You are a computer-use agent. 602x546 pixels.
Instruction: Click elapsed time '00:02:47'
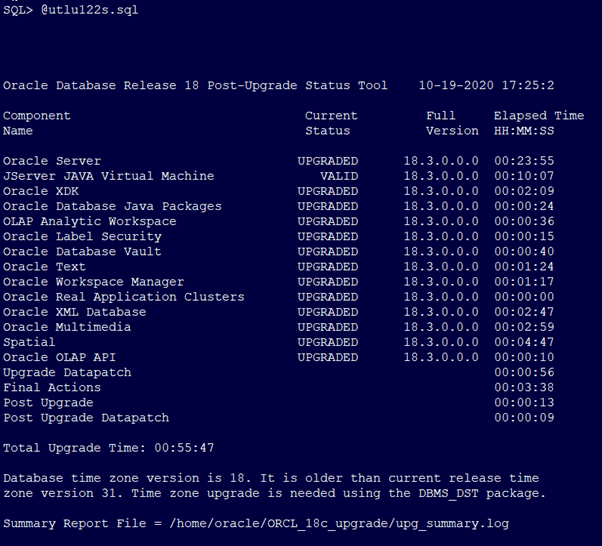tap(524, 312)
